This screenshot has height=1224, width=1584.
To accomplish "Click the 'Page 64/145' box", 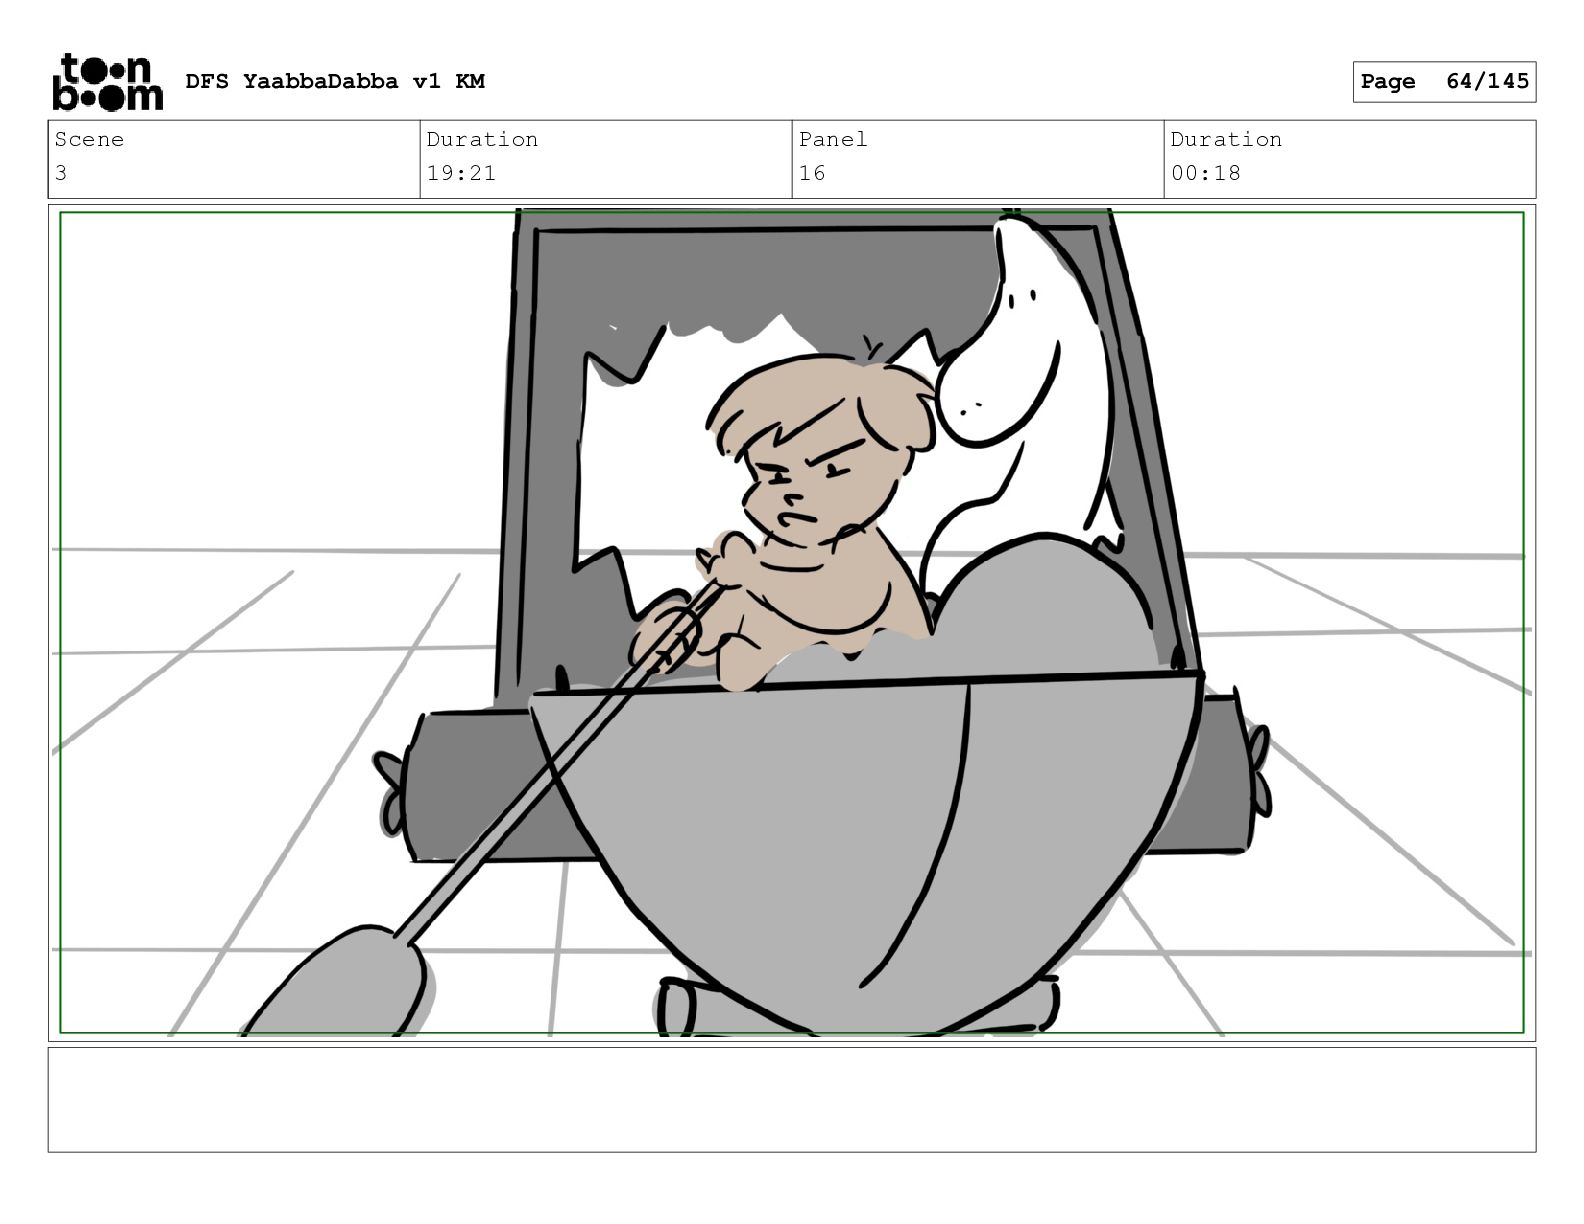I will pyautogui.click(x=1444, y=82).
